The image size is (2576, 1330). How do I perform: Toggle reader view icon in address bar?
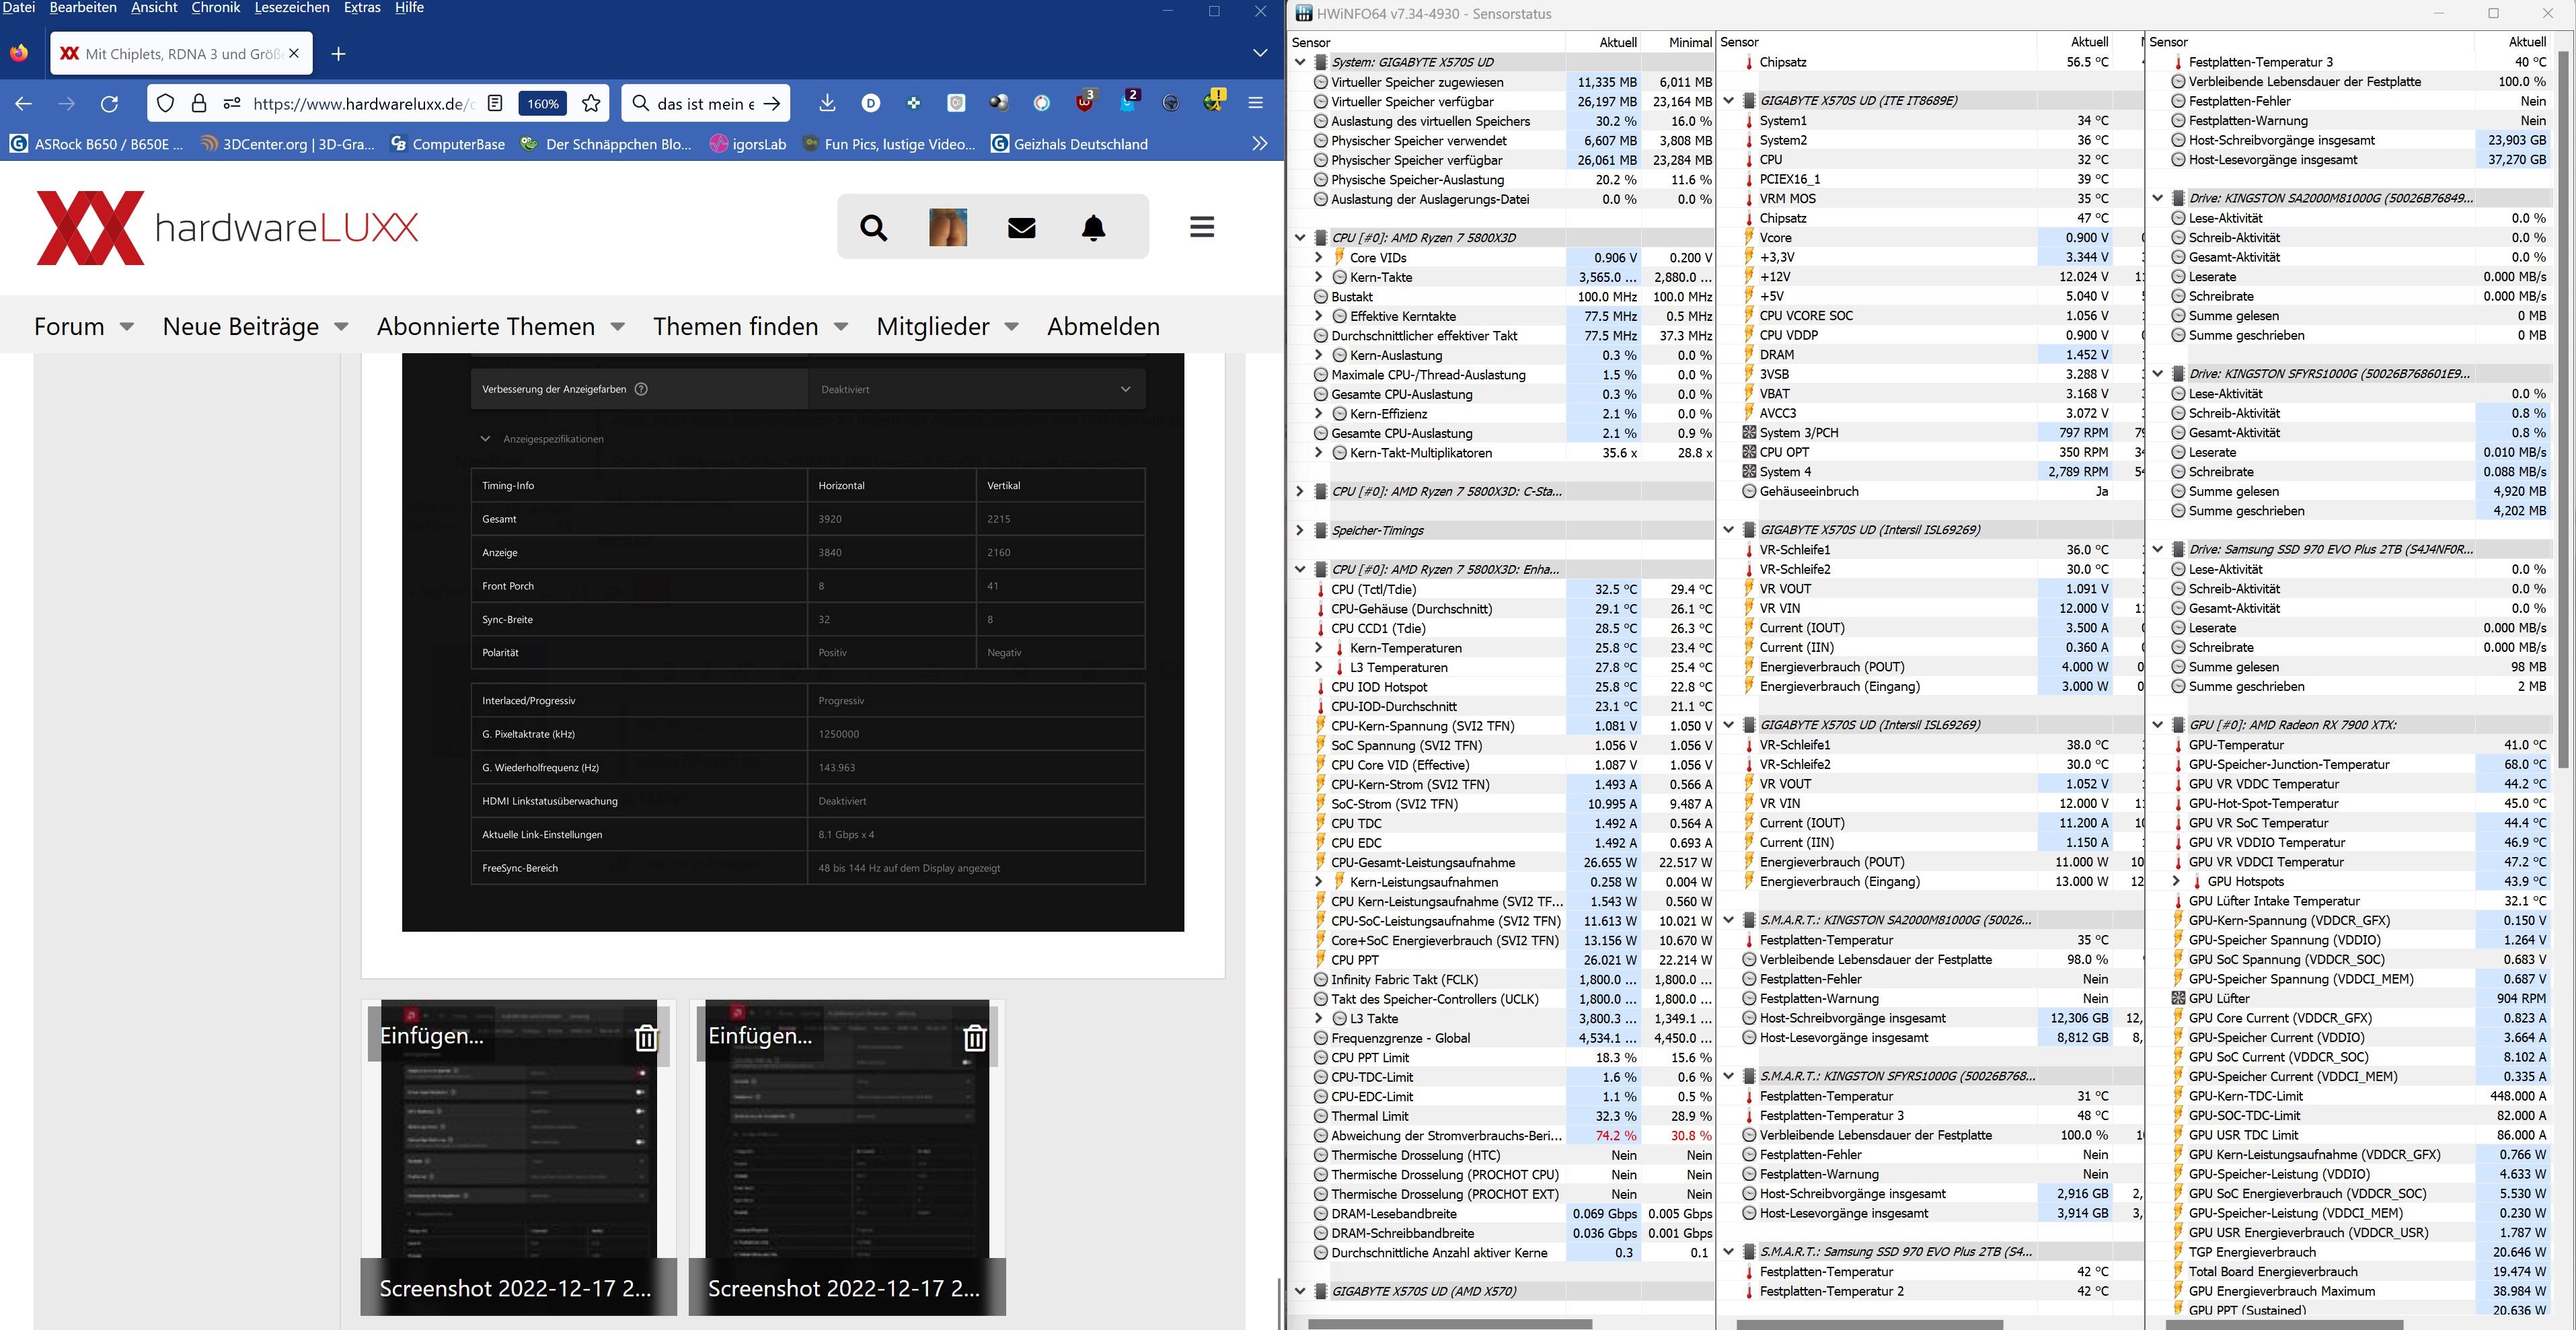coord(495,103)
